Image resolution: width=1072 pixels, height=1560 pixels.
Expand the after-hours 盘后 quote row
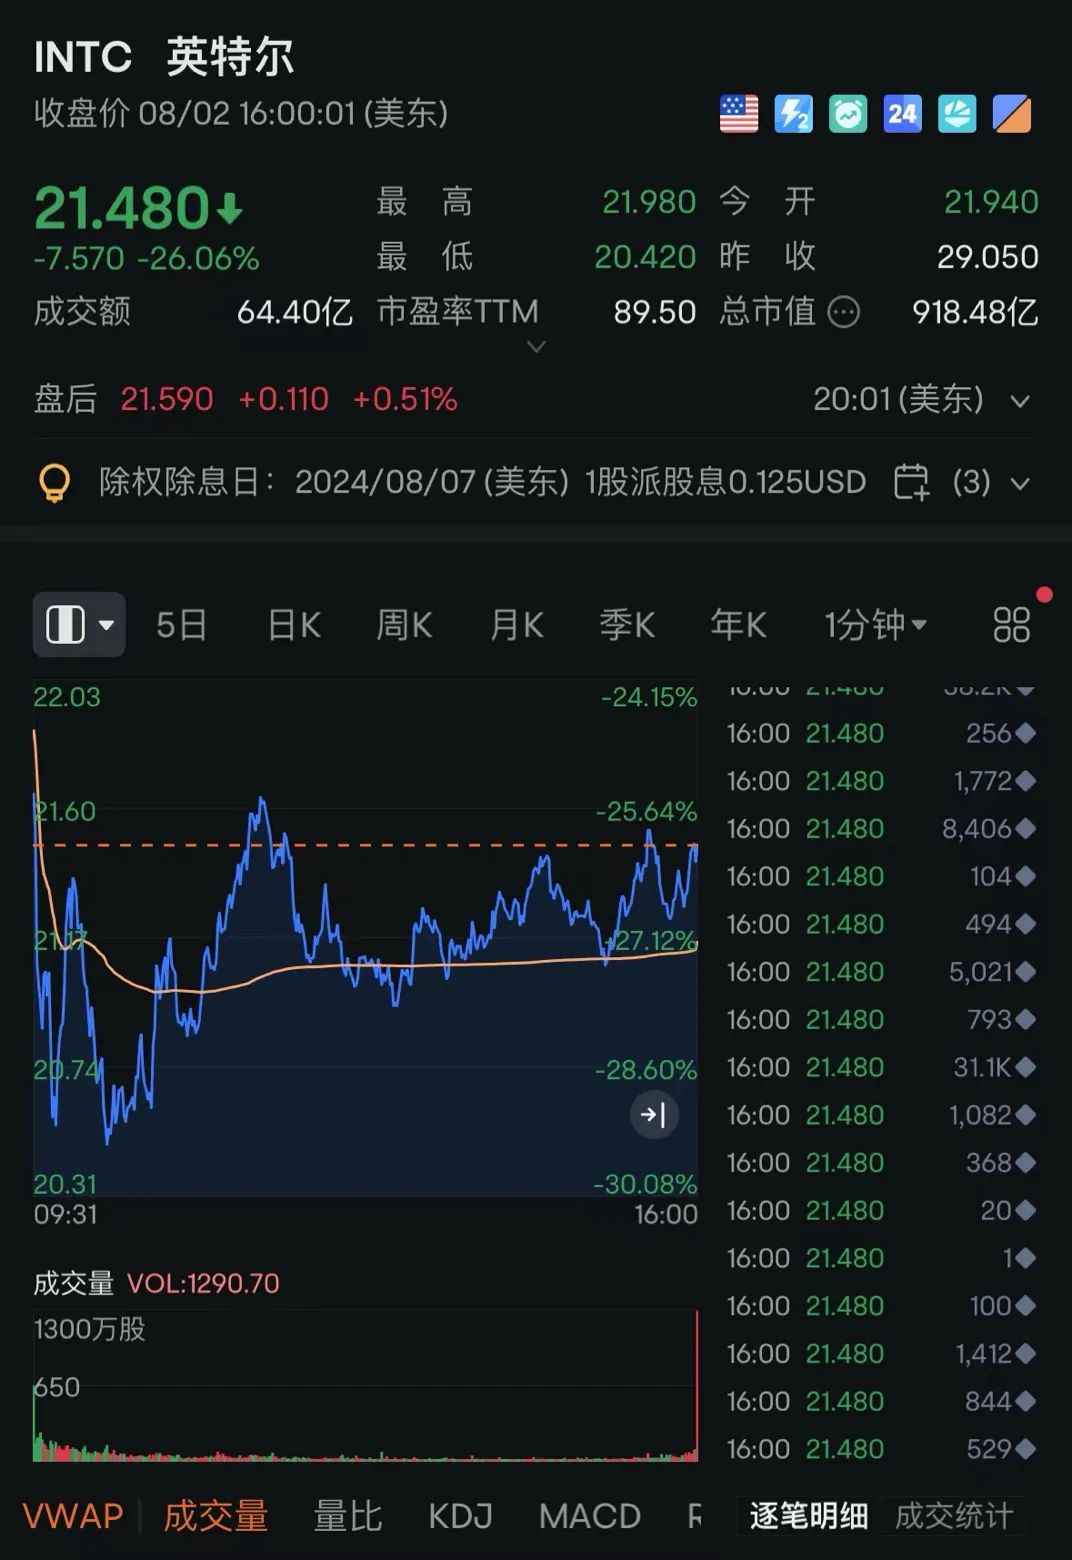coord(1020,401)
